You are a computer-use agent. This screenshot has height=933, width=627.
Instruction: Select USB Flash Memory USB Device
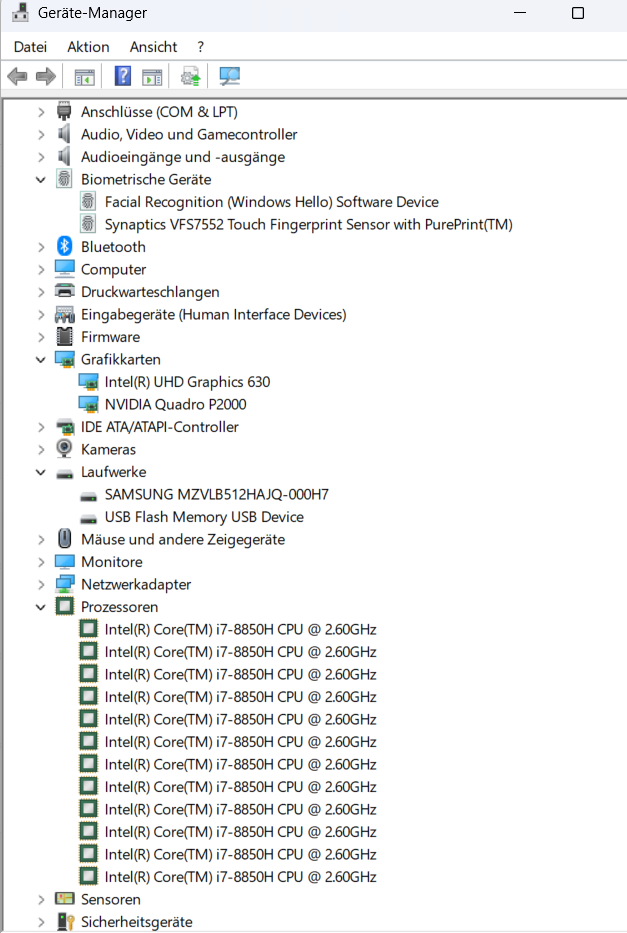point(204,516)
